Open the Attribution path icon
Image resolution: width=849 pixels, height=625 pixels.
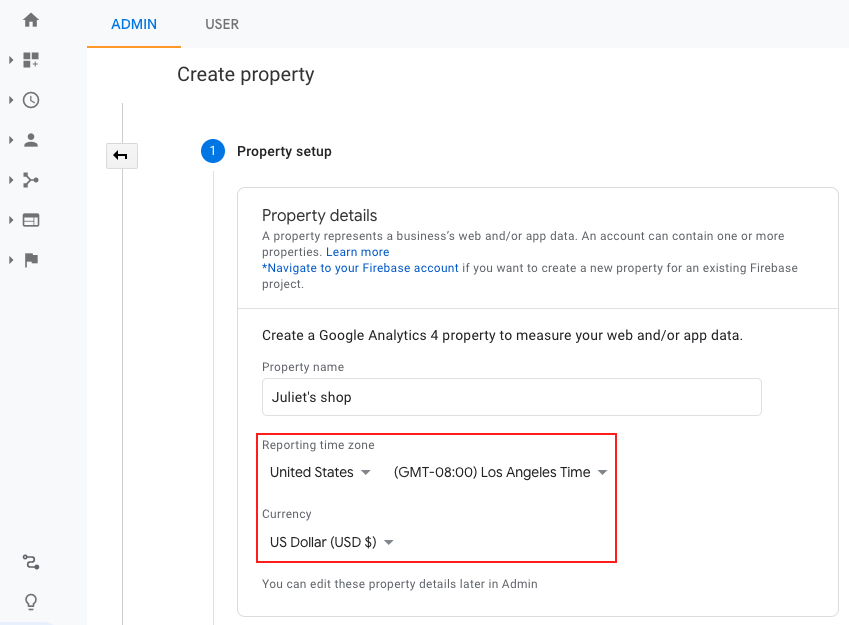coord(31,562)
